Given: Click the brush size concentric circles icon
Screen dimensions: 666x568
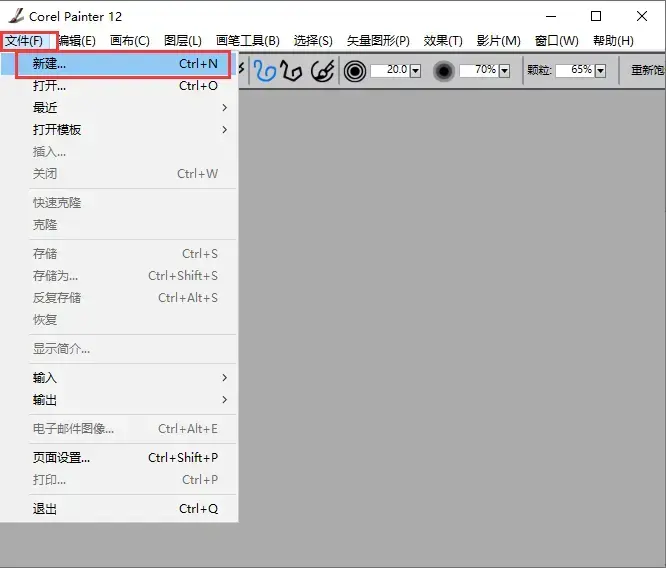Looking at the screenshot, I should 355,71.
